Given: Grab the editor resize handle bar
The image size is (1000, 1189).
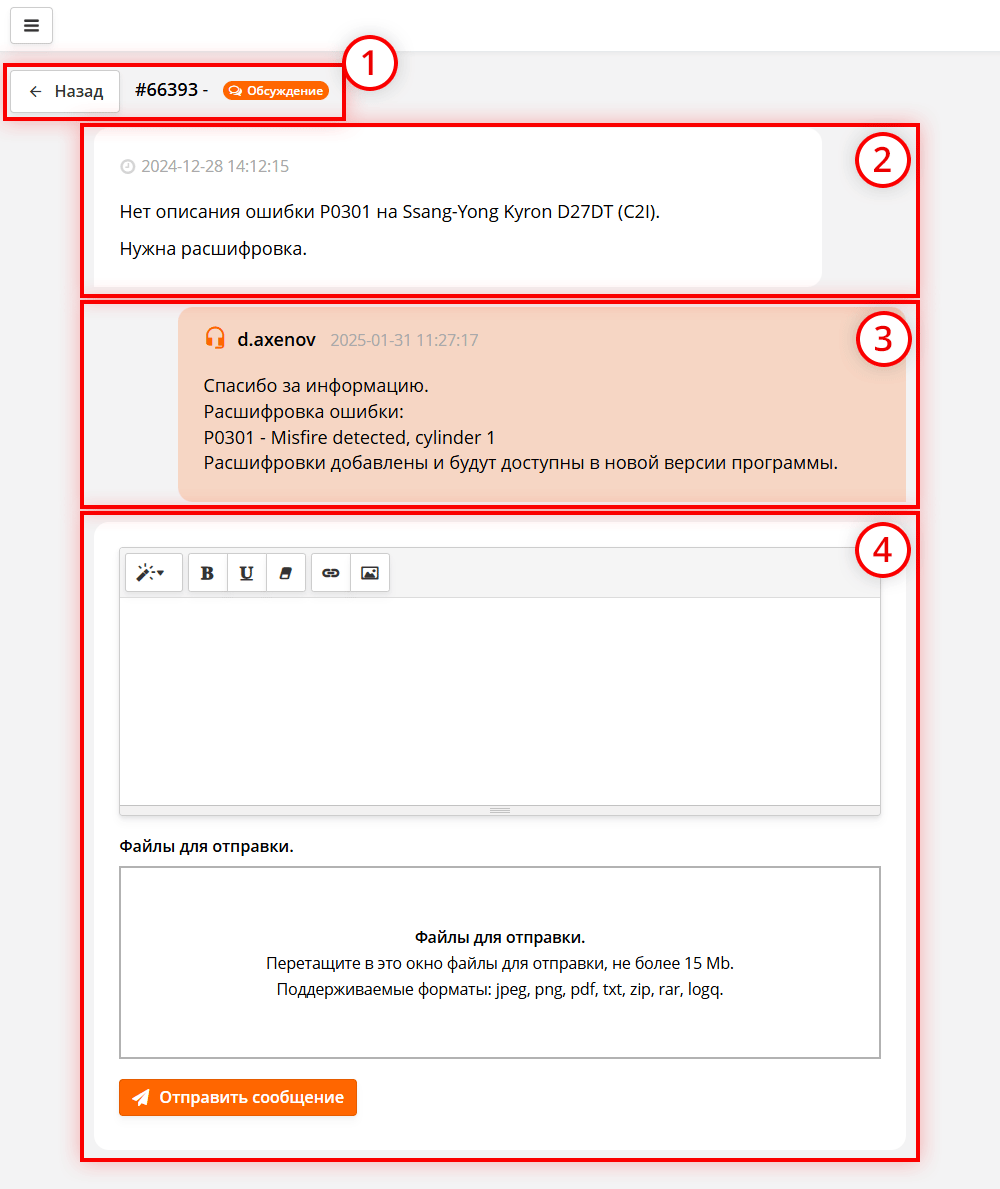Looking at the screenshot, I should (x=500, y=811).
